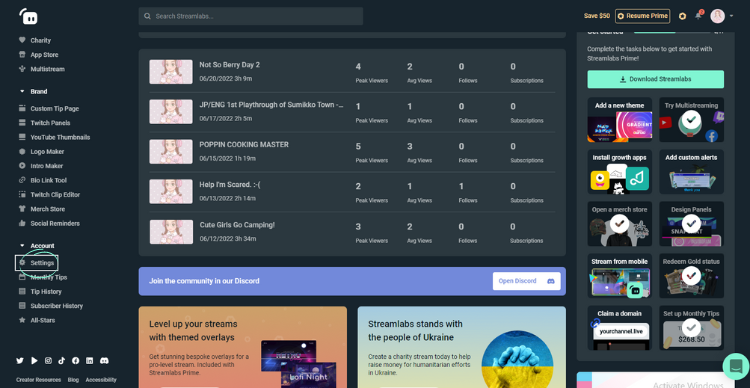This screenshot has width=750, height=388.
Task: Click the Discord icon in the footer
Action: [x=104, y=361]
